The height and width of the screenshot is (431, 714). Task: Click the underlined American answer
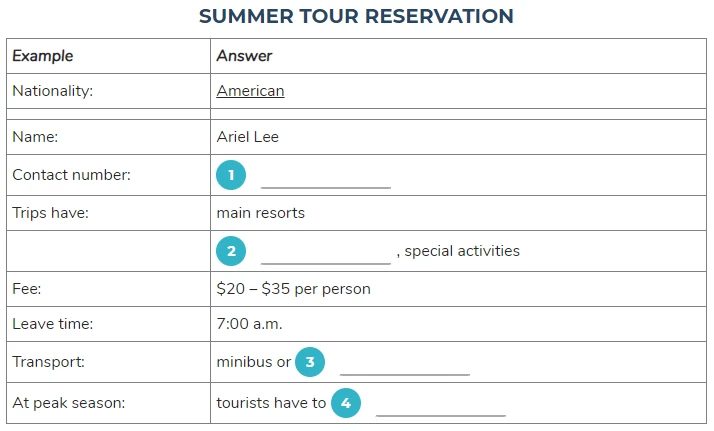click(x=250, y=91)
